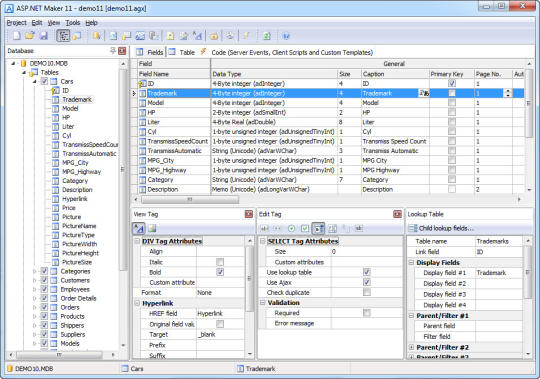Toggle Primary Key checkbox for Trademark field
This screenshot has width=540, height=379.
click(x=452, y=93)
